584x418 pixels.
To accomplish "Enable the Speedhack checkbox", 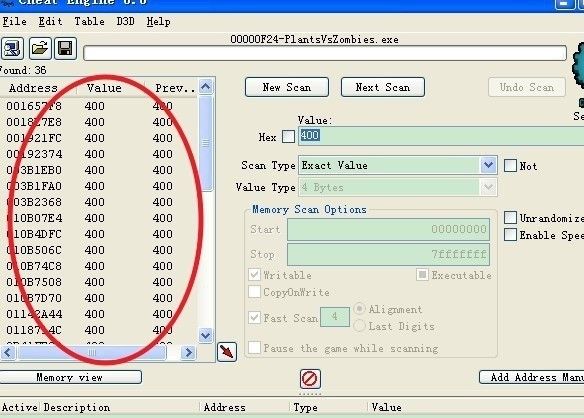I will 510,235.
